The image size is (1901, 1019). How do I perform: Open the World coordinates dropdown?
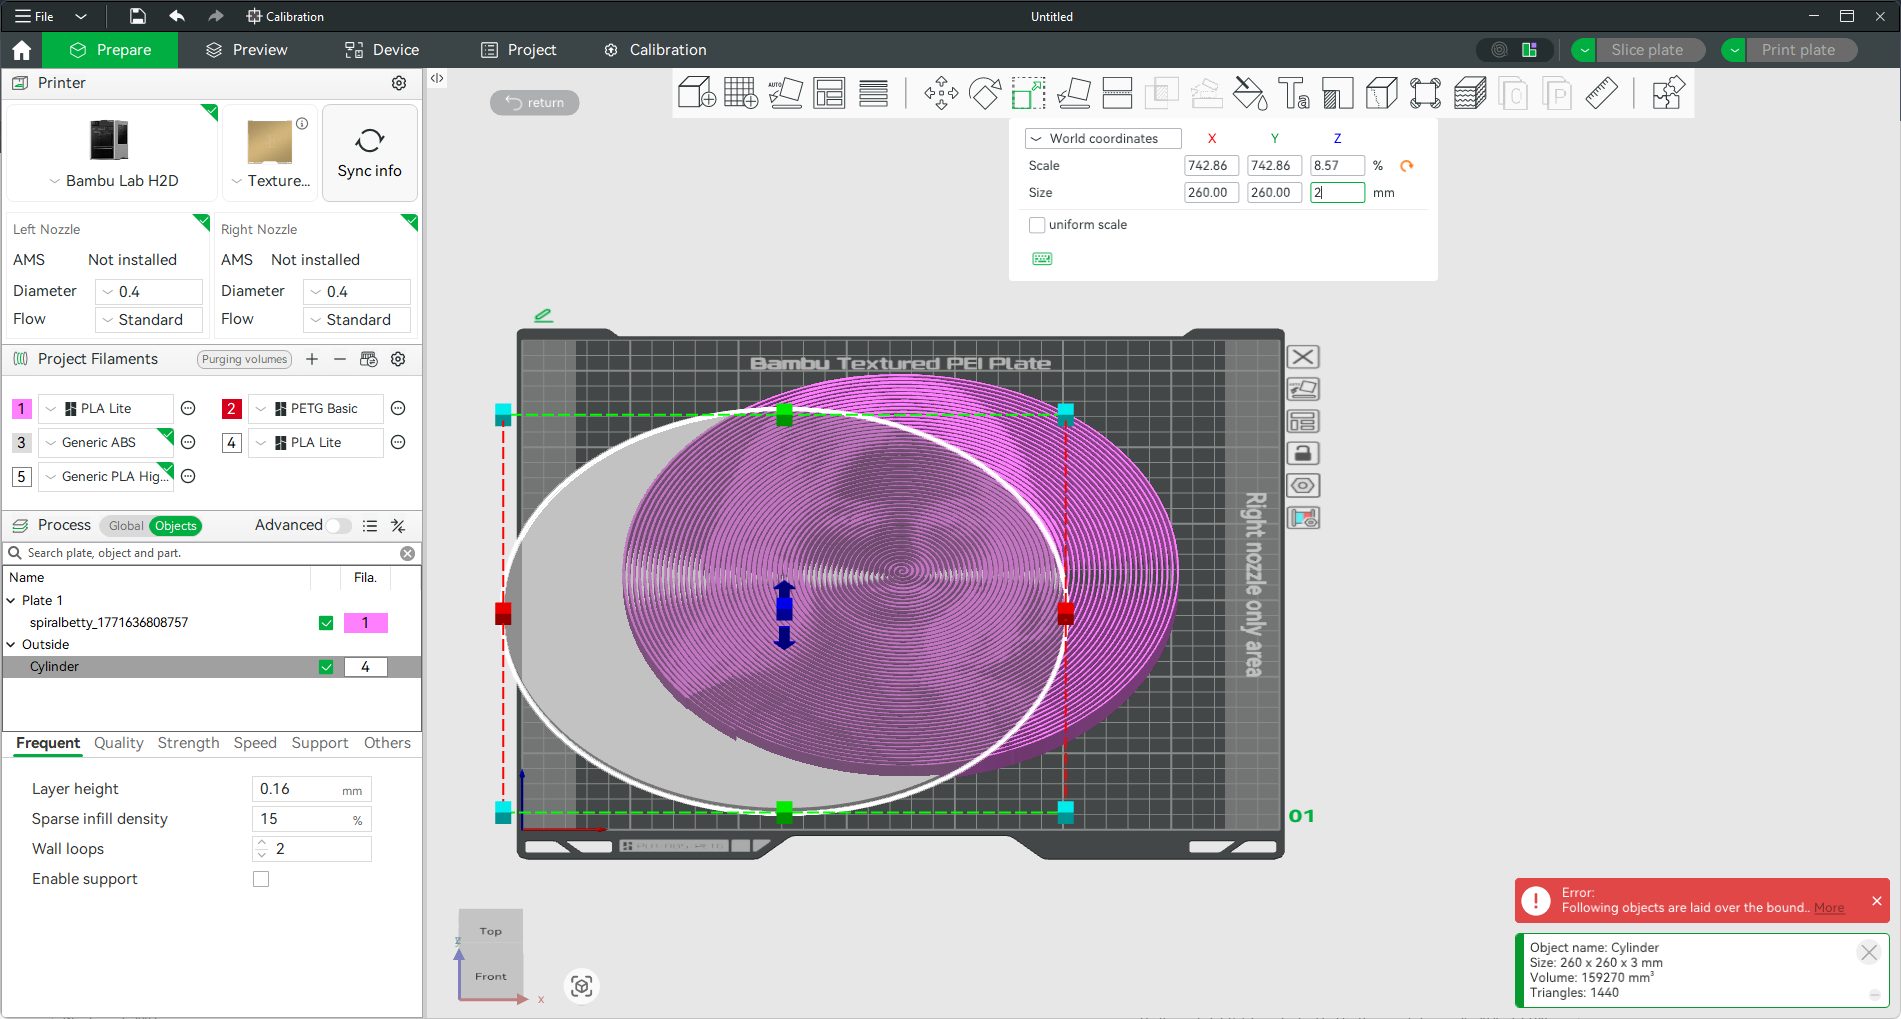1103,139
